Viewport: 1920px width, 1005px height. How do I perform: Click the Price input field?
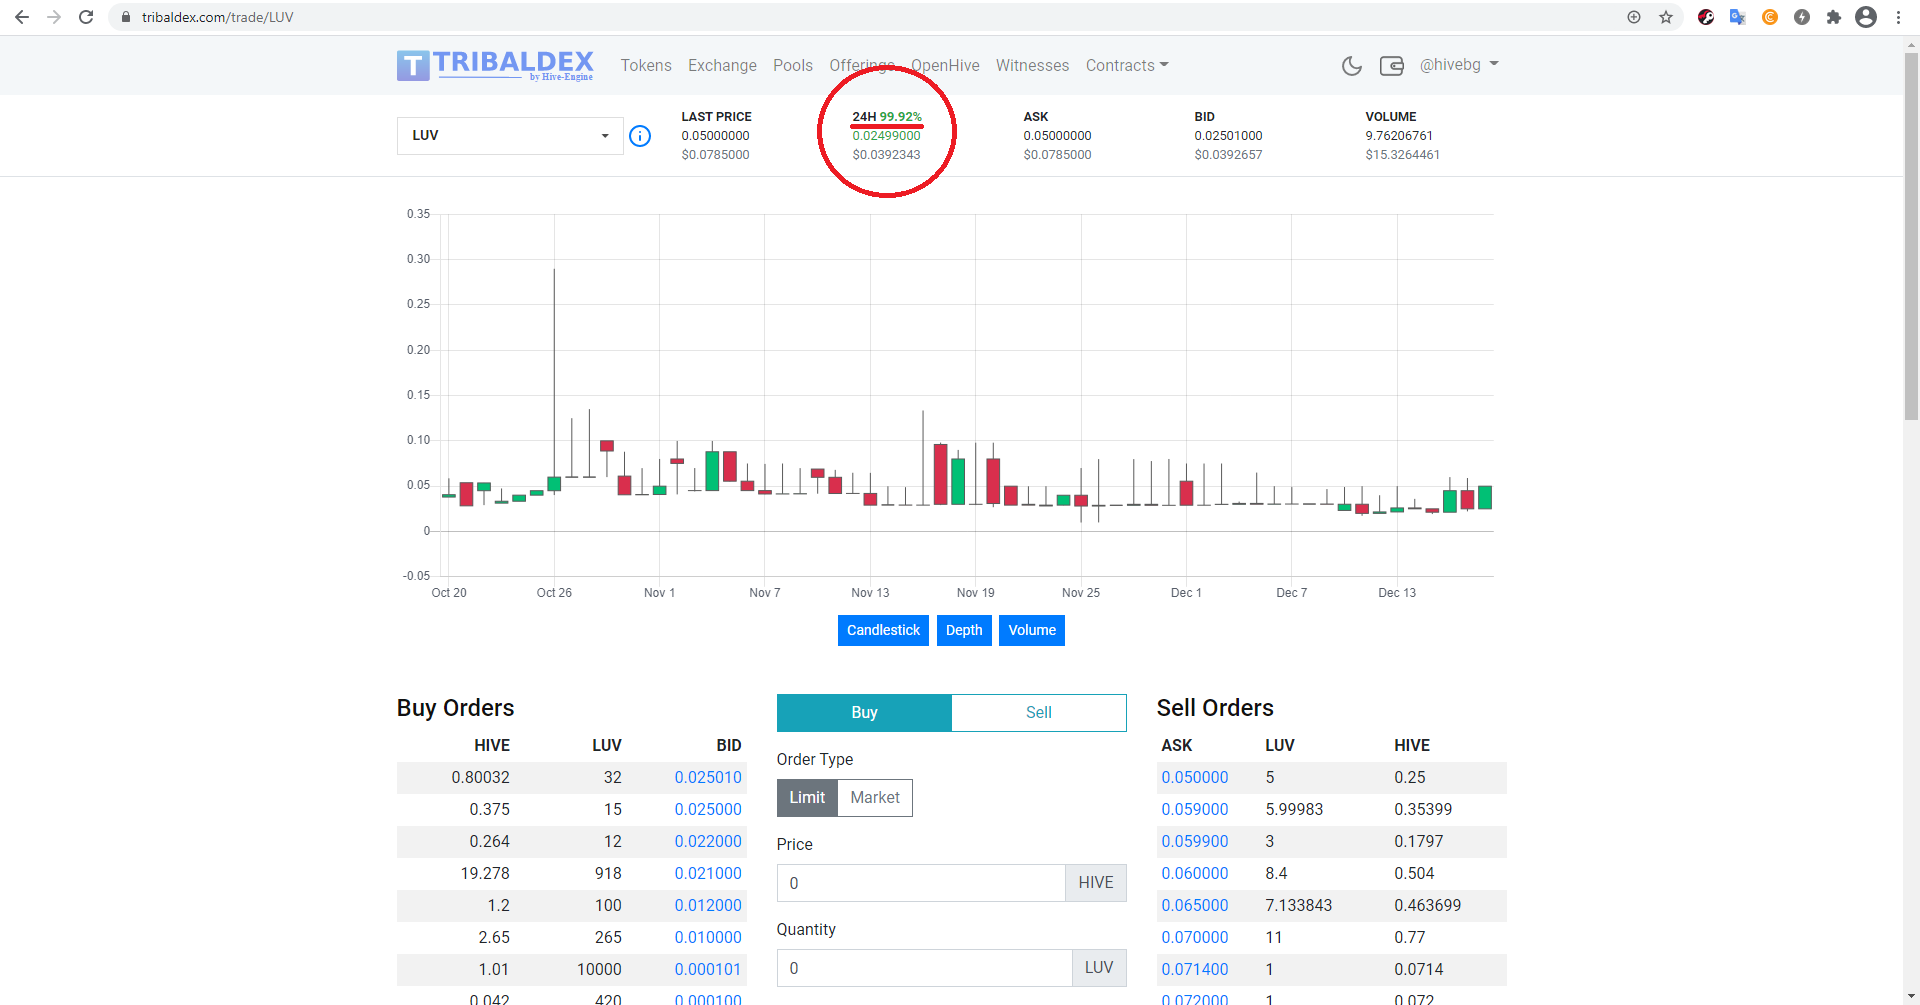pyautogui.click(x=921, y=883)
